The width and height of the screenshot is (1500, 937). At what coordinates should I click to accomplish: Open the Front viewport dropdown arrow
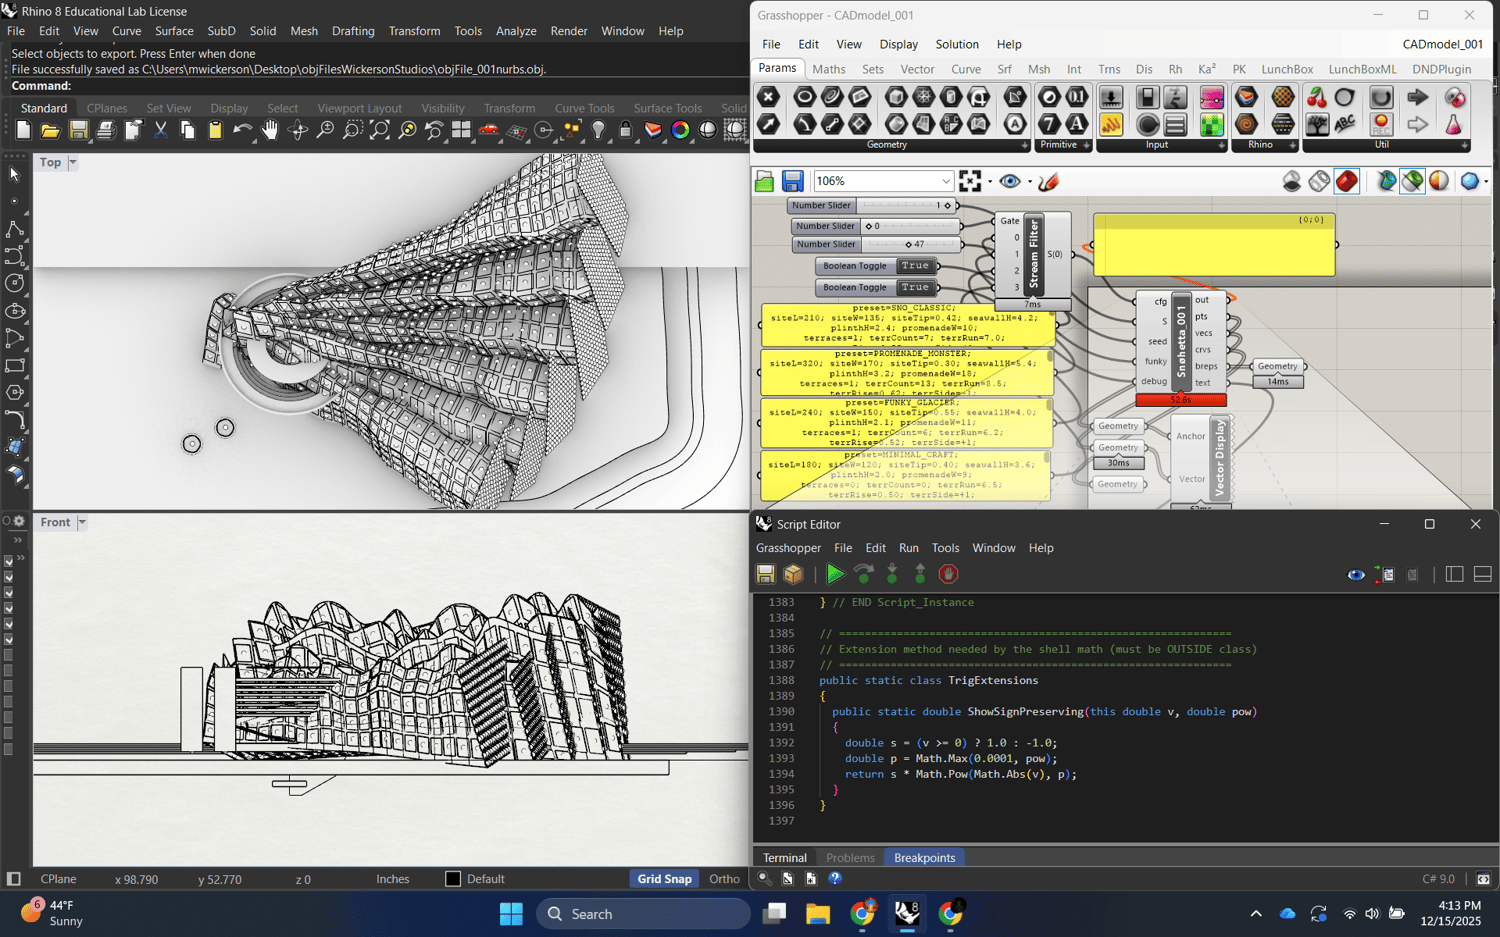(82, 522)
